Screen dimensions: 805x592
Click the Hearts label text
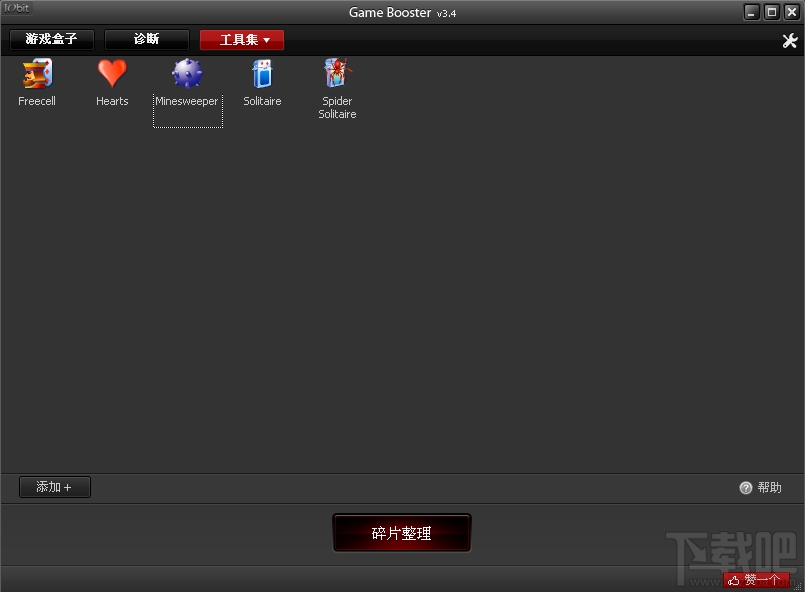[x=112, y=101]
